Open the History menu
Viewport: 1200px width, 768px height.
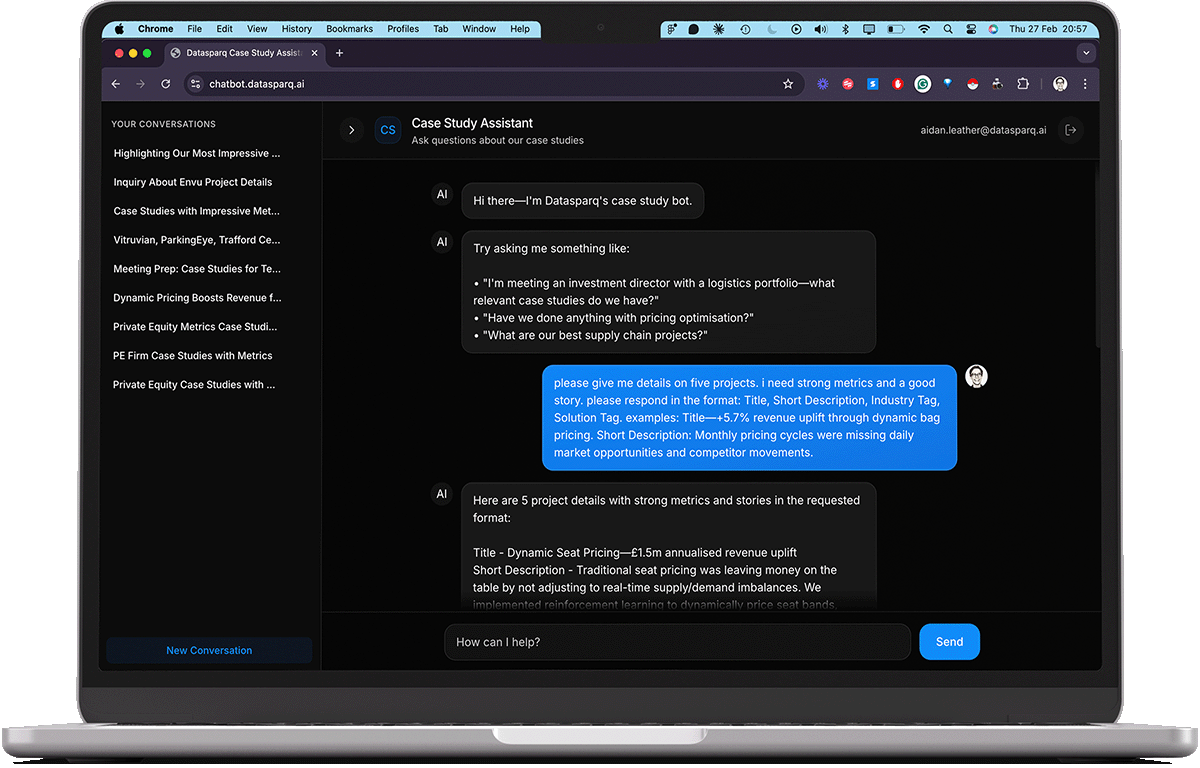point(297,29)
